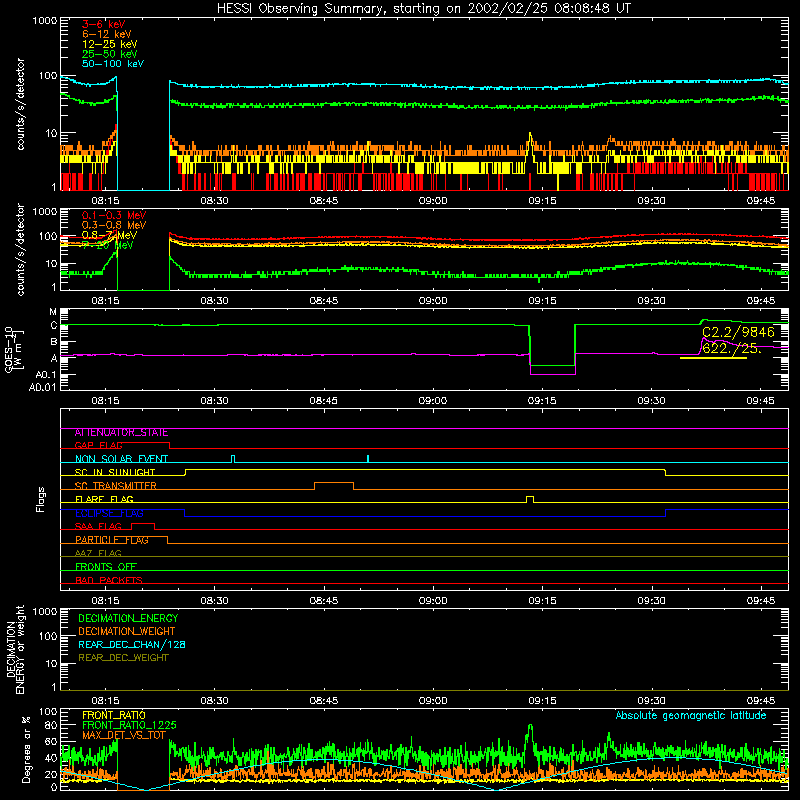Click the FRONT_RATIO_1225 legend label

[x=129, y=725]
